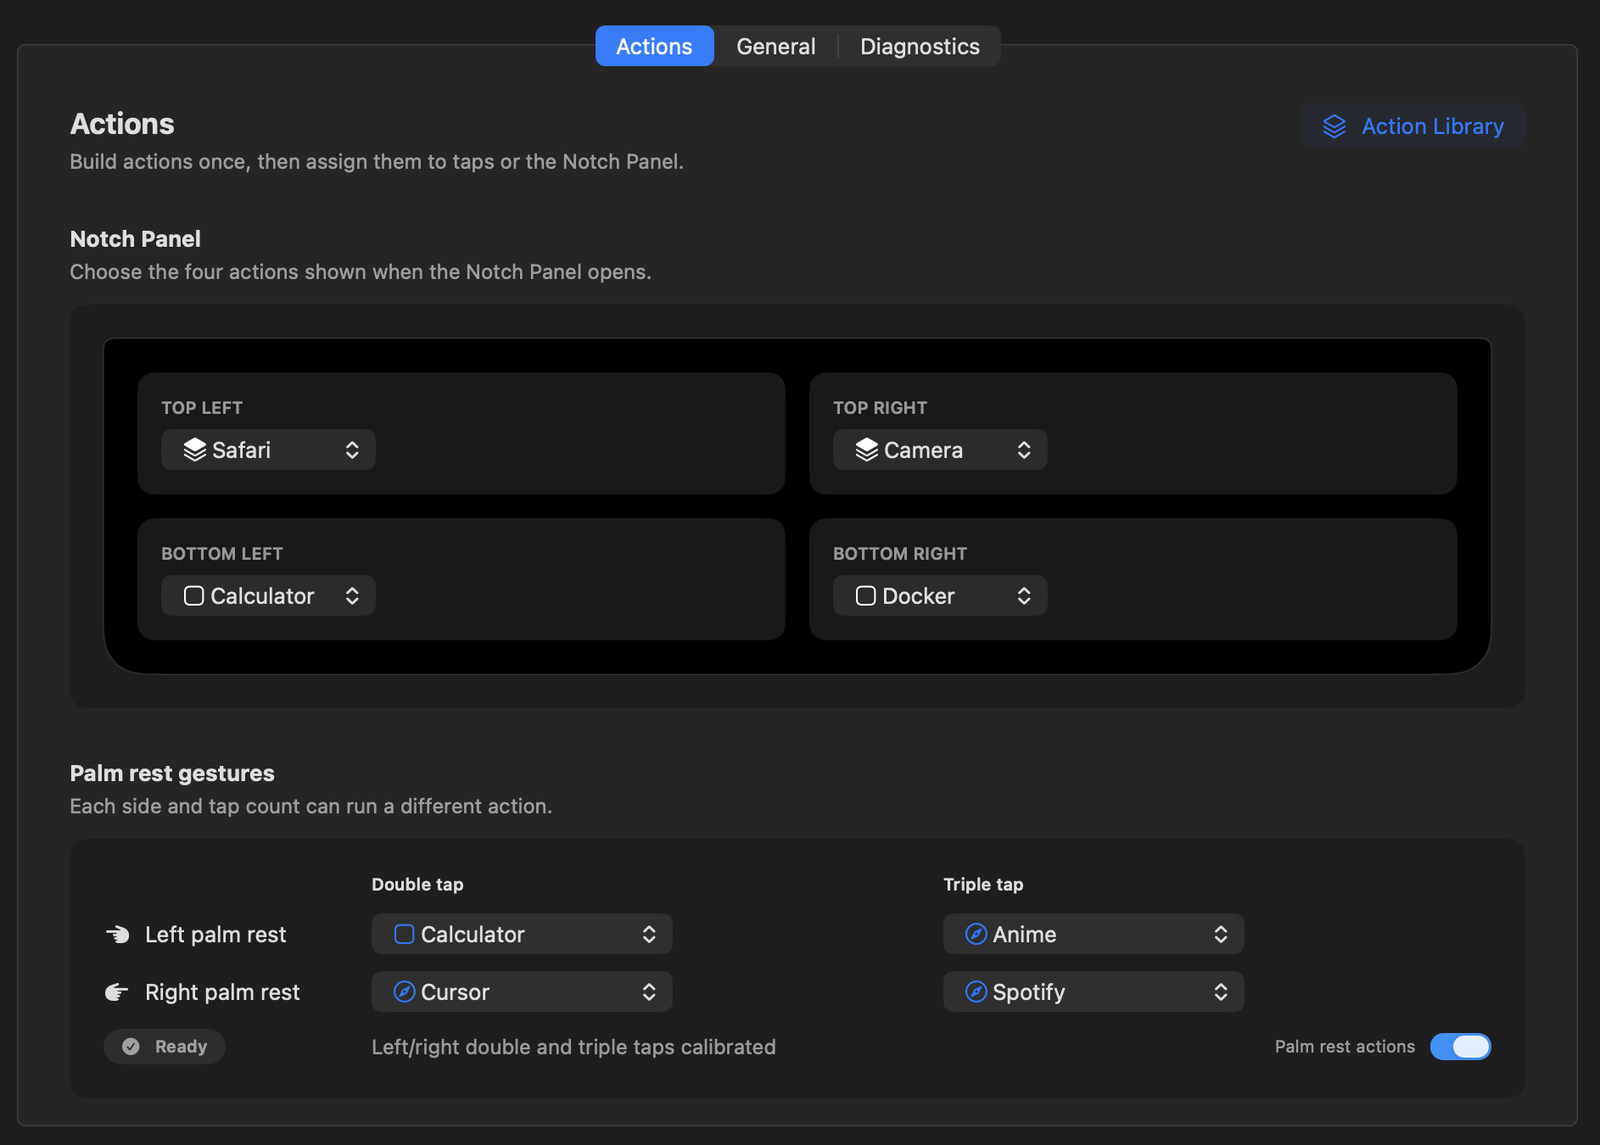Open the General tab

776,46
